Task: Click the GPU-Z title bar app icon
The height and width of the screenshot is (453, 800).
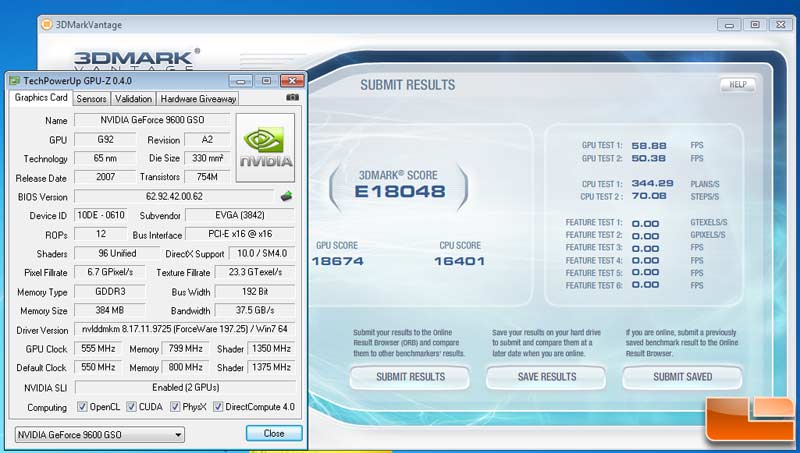Action: pyautogui.click(x=15, y=80)
